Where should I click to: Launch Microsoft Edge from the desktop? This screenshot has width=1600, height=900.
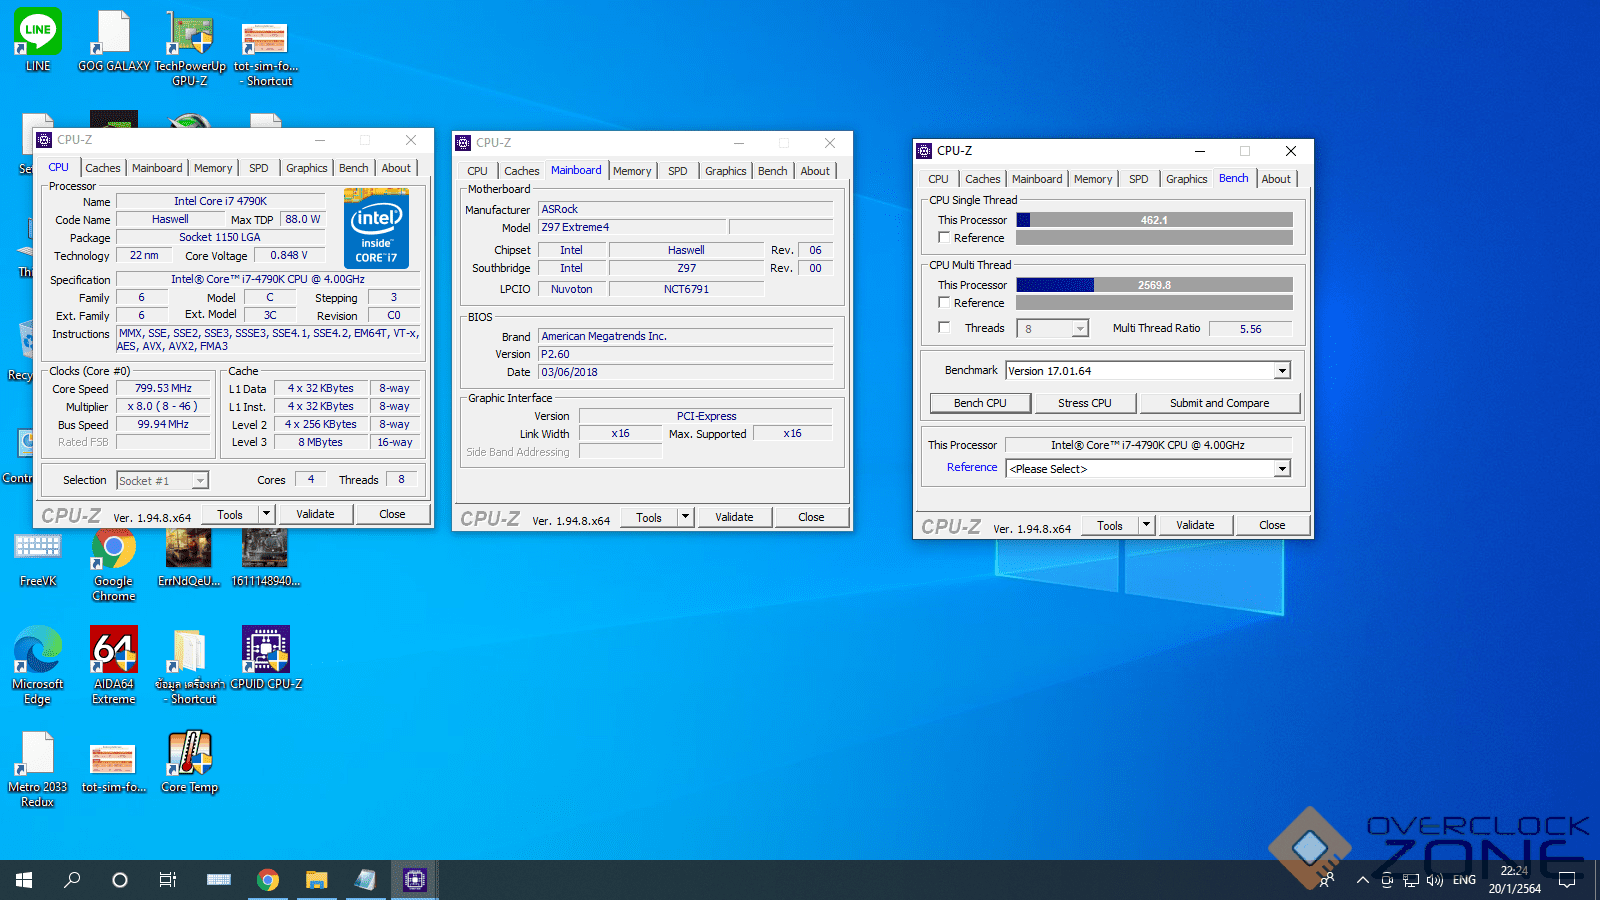coord(38,652)
